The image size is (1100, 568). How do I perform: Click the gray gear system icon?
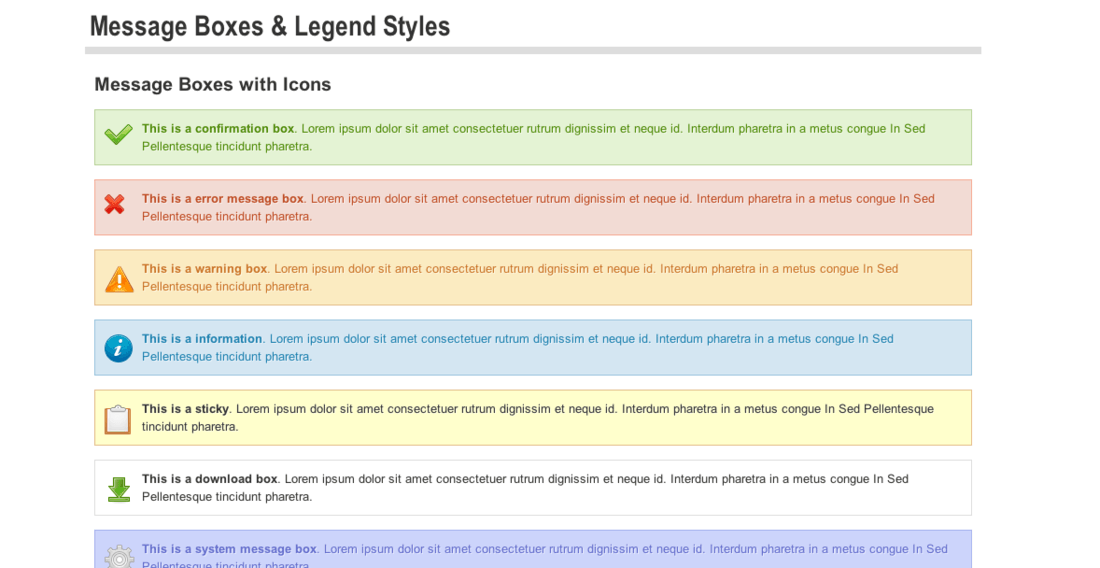pos(119,556)
